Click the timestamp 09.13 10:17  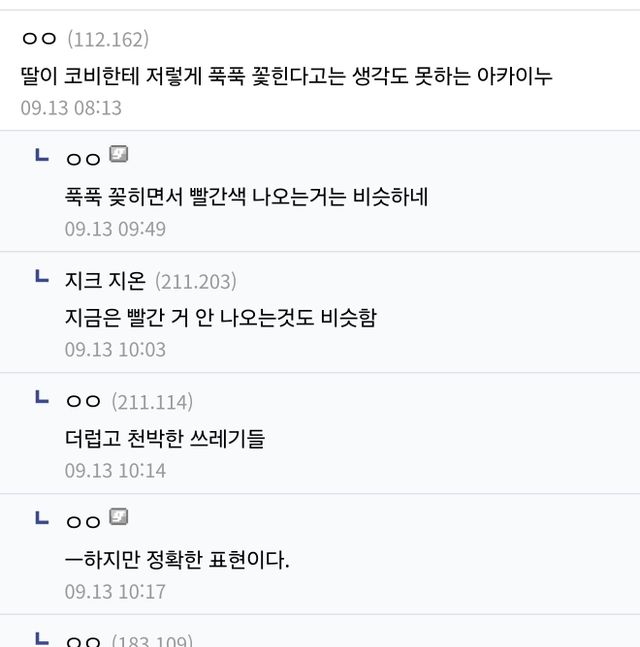(x=115, y=592)
